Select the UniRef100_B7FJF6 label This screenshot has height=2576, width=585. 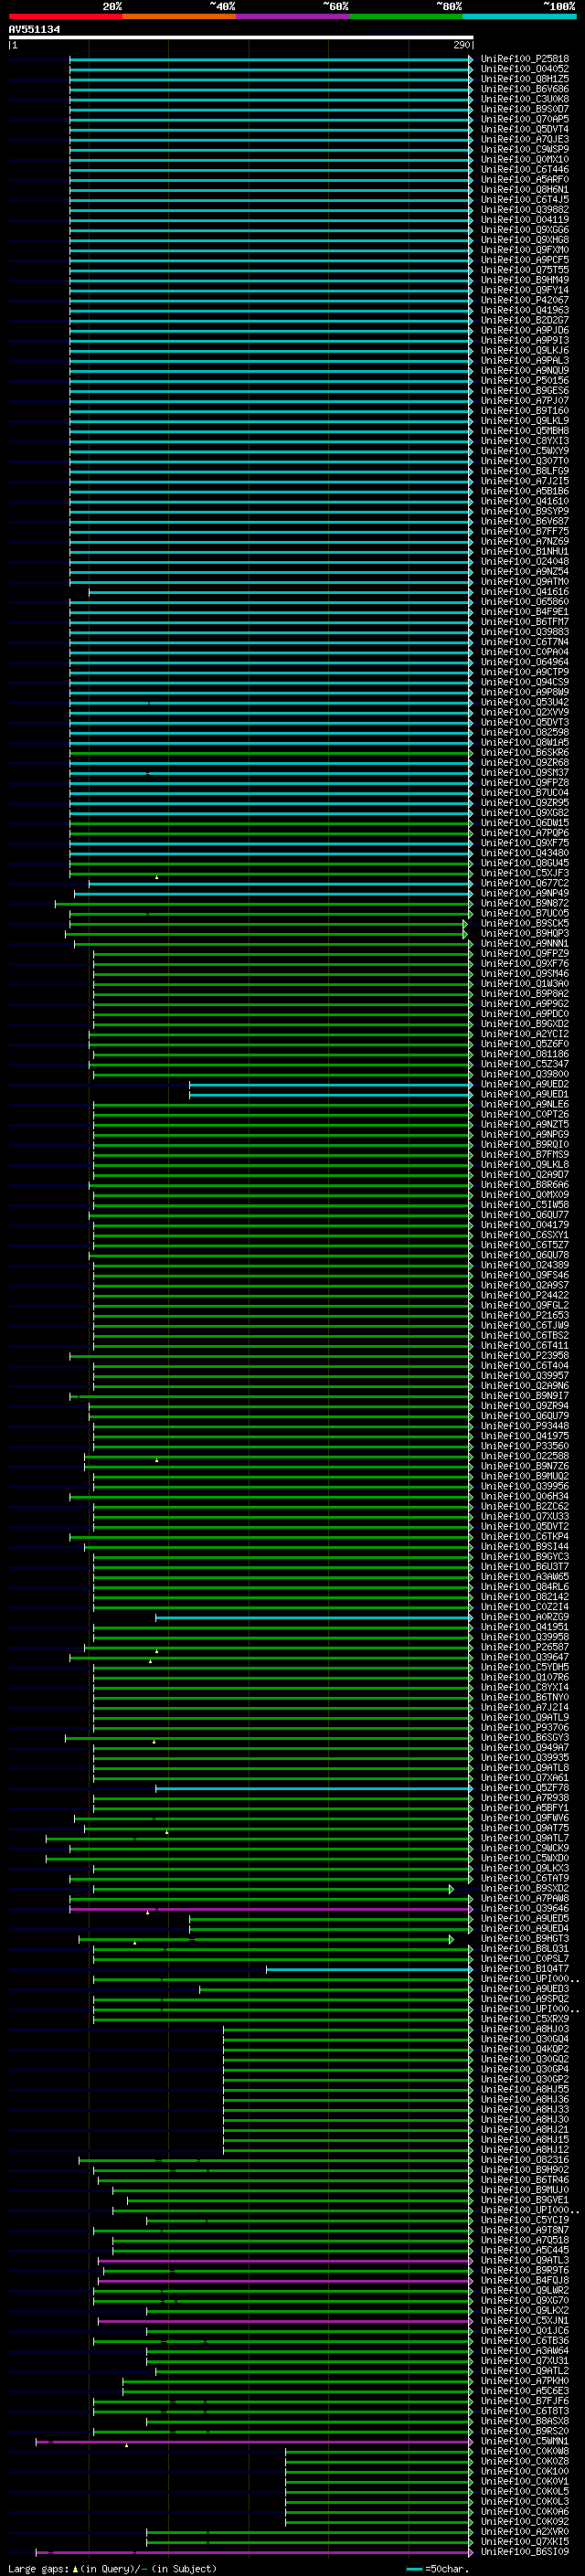click(x=525, y=2401)
